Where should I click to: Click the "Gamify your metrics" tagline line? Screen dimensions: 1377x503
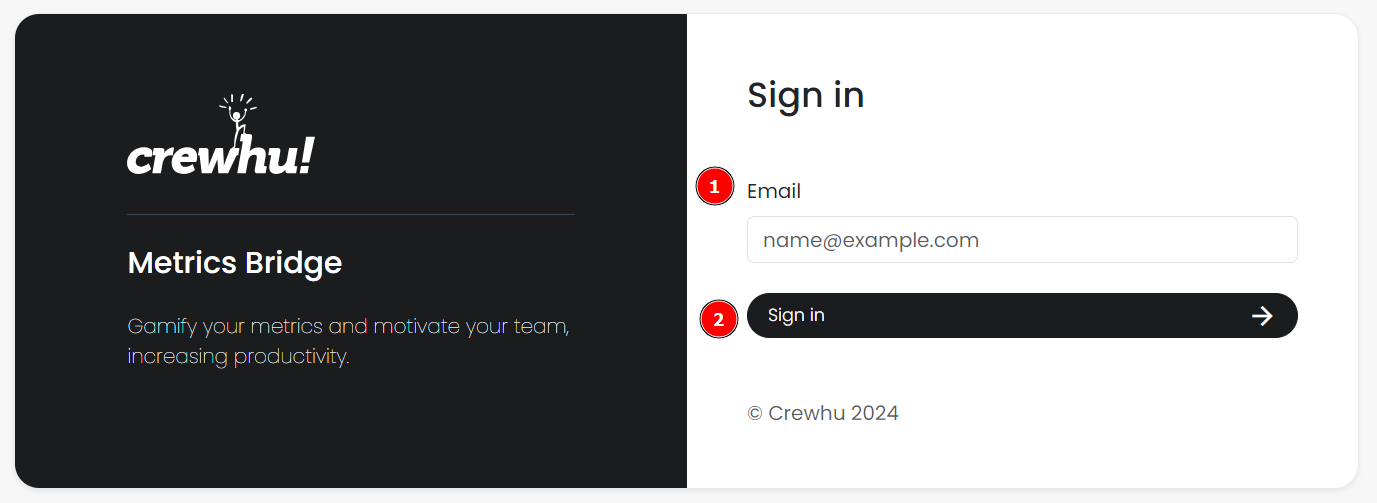click(x=348, y=326)
